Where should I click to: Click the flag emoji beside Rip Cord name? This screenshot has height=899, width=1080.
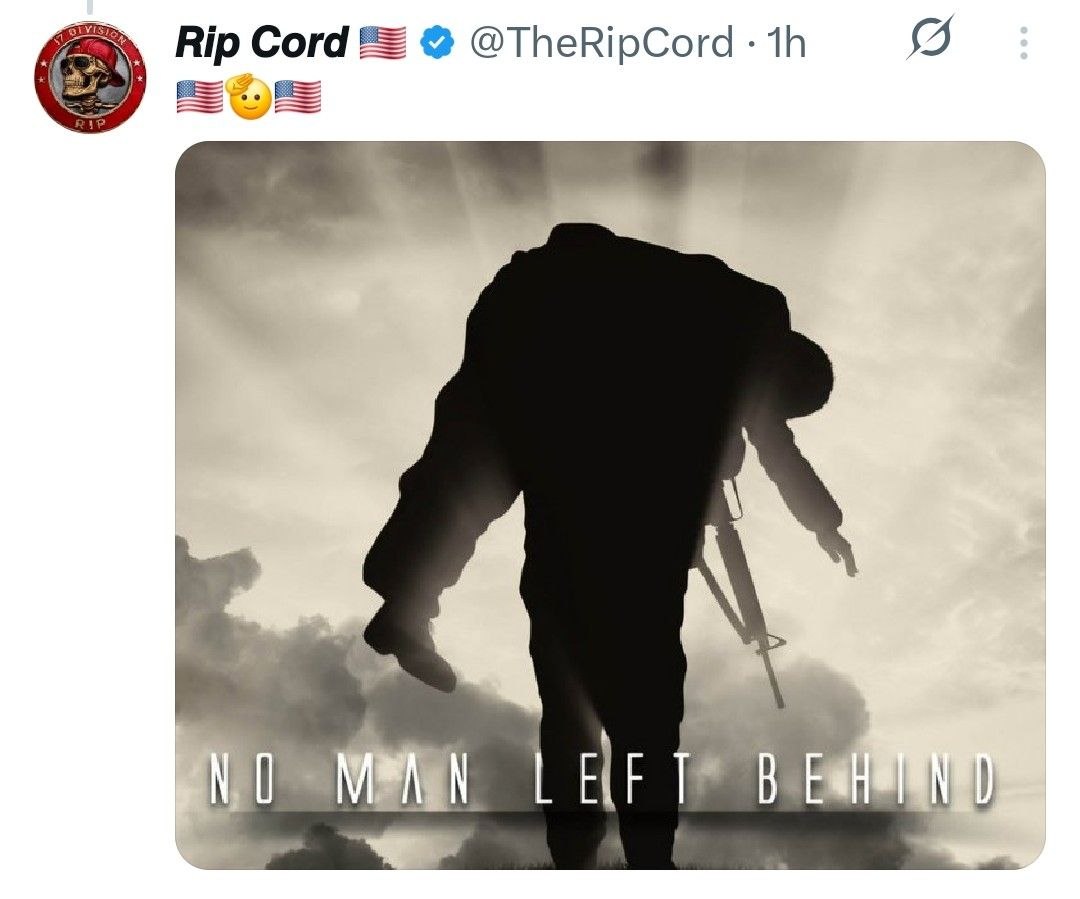[x=383, y=43]
